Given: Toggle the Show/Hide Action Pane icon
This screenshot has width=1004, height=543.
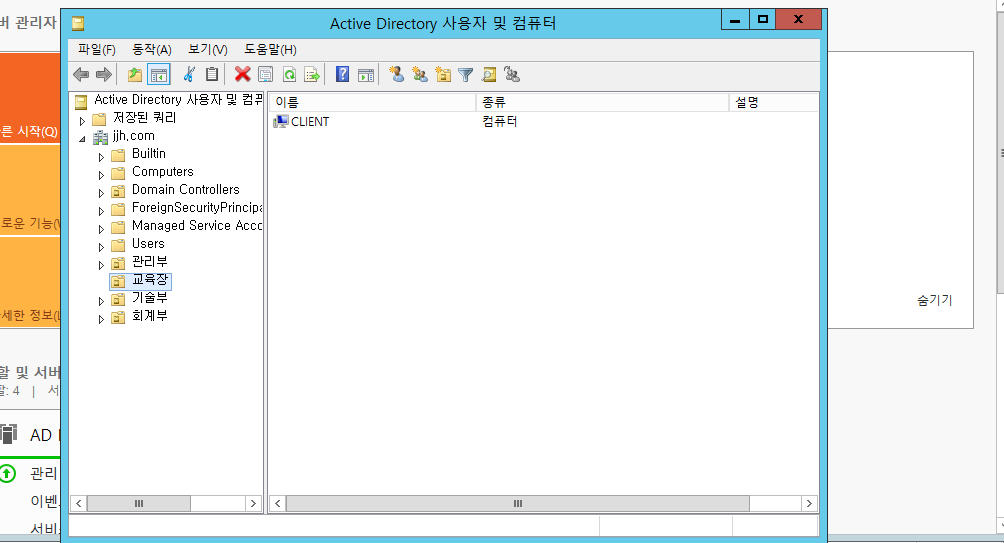Looking at the screenshot, I should point(366,75).
